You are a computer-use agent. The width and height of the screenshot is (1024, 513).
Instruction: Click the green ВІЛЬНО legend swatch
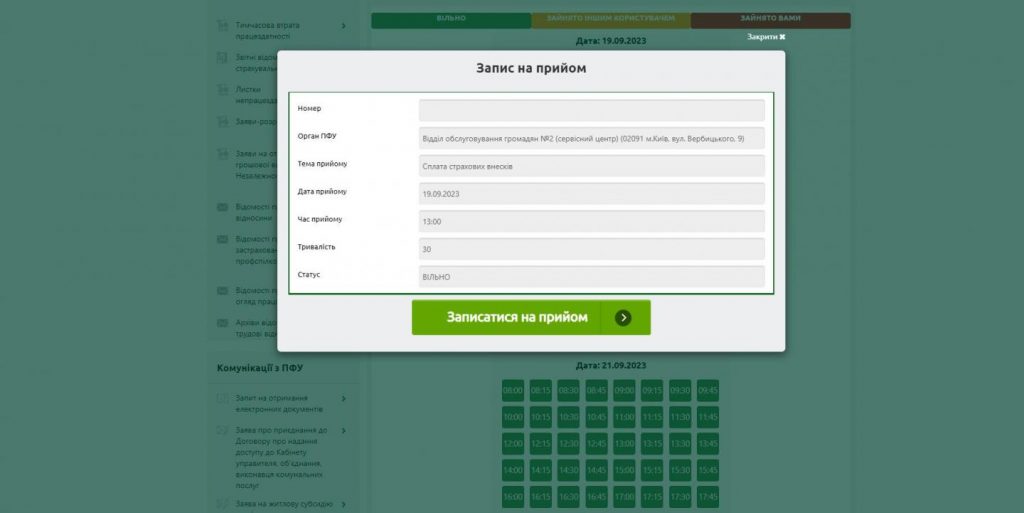point(450,19)
